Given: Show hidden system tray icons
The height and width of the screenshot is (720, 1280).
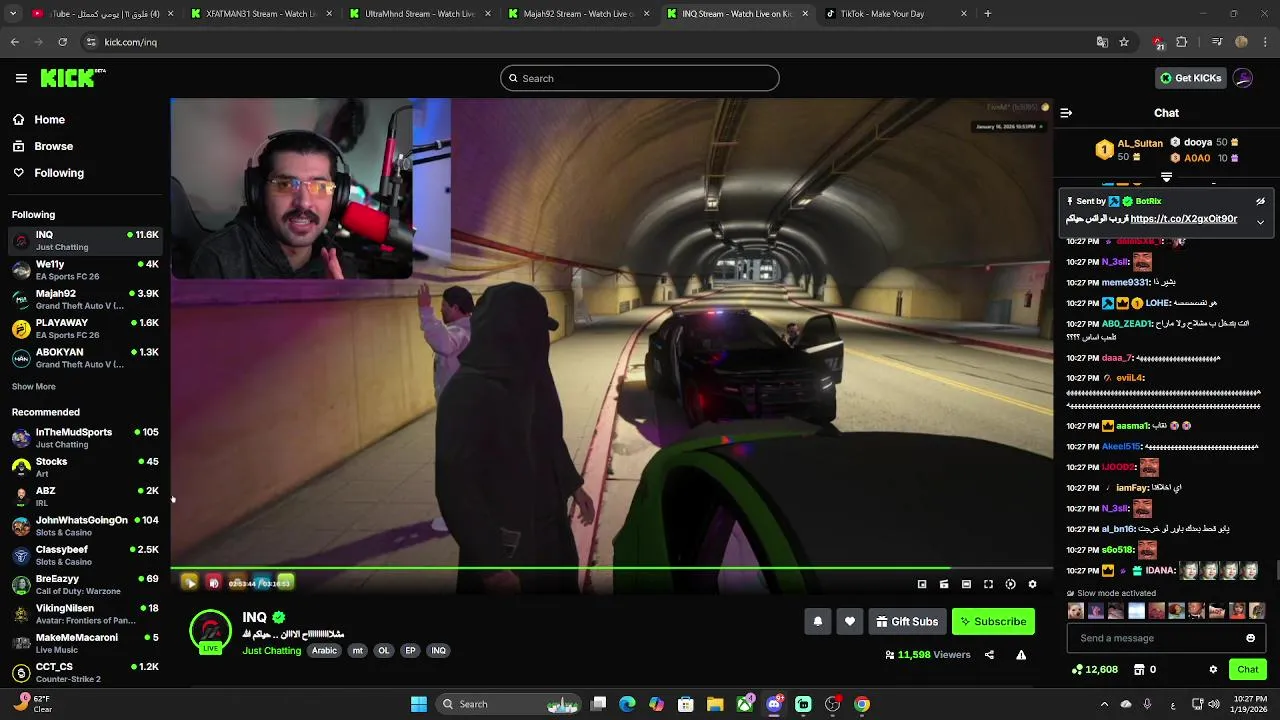Looking at the screenshot, I should pyautogui.click(x=1104, y=704).
